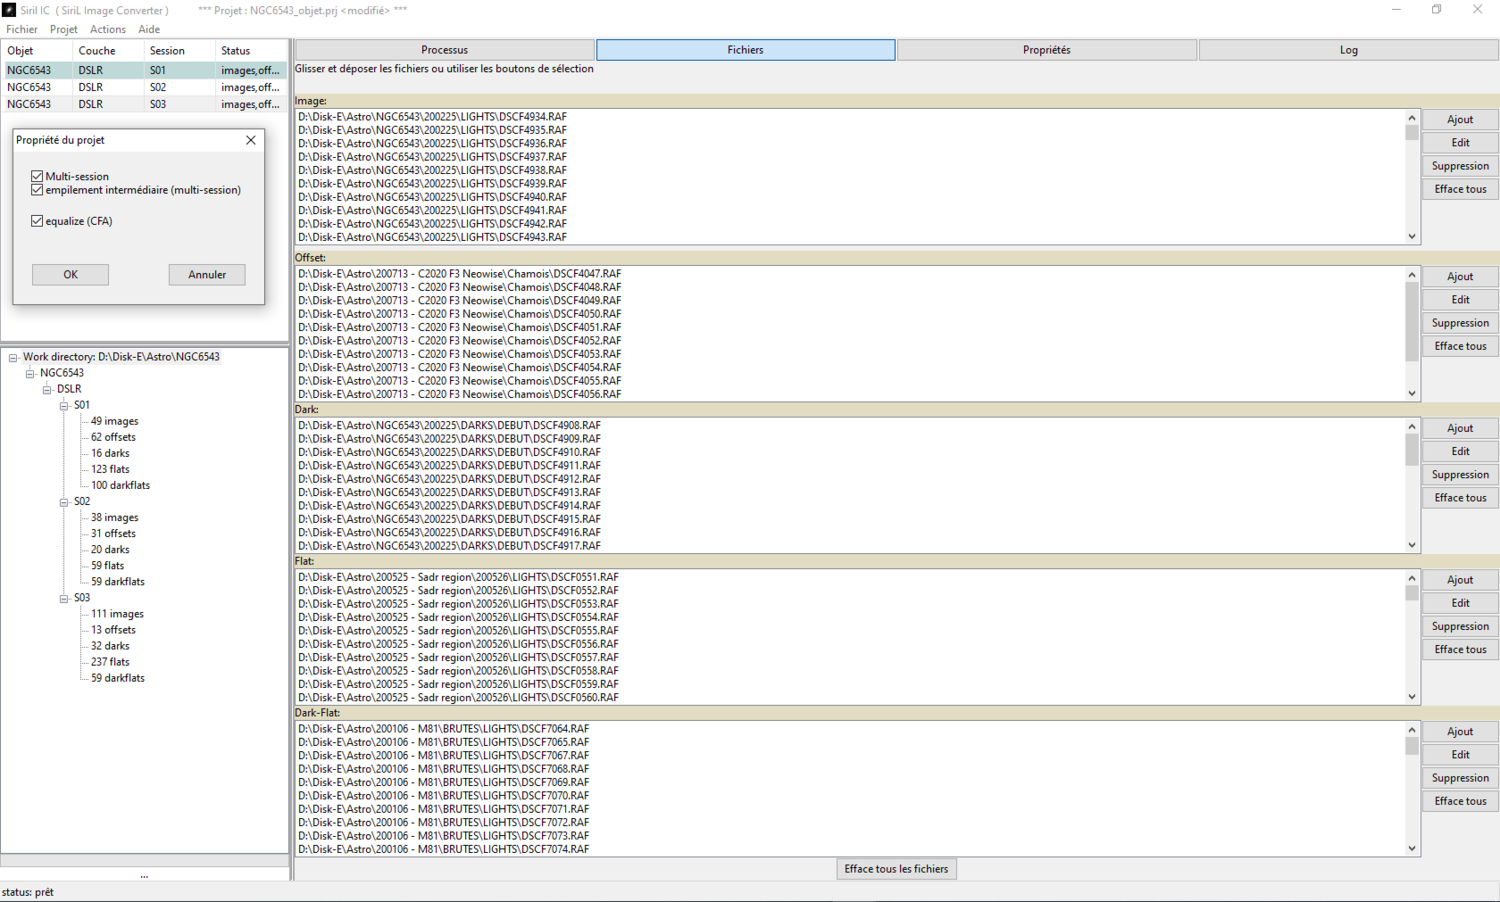Screen dimensions: 1500x902
Task: Click the Dark list scroll-down arrow
Action: click(1412, 545)
